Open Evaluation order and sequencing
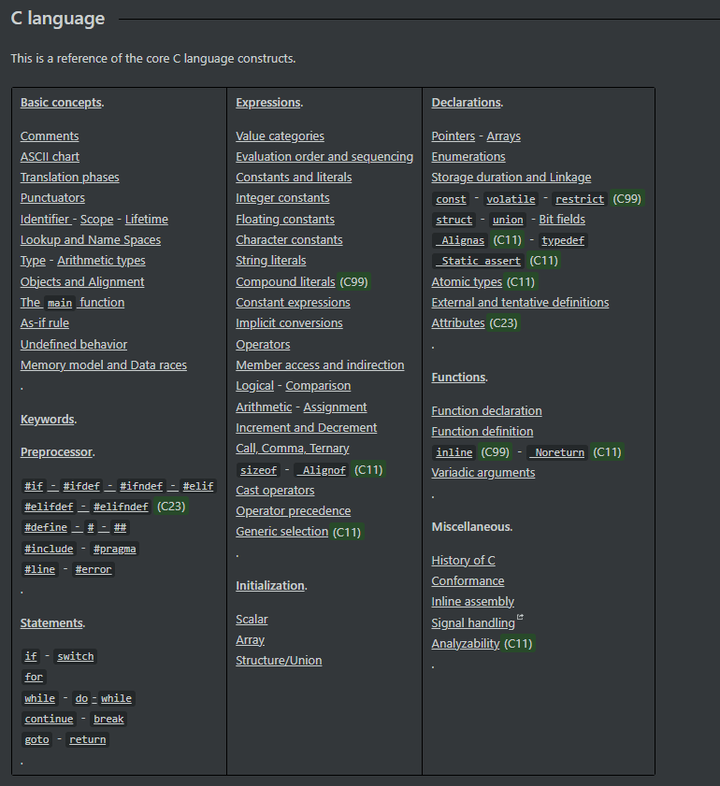The image size is (720, 786). click(324, 156)
